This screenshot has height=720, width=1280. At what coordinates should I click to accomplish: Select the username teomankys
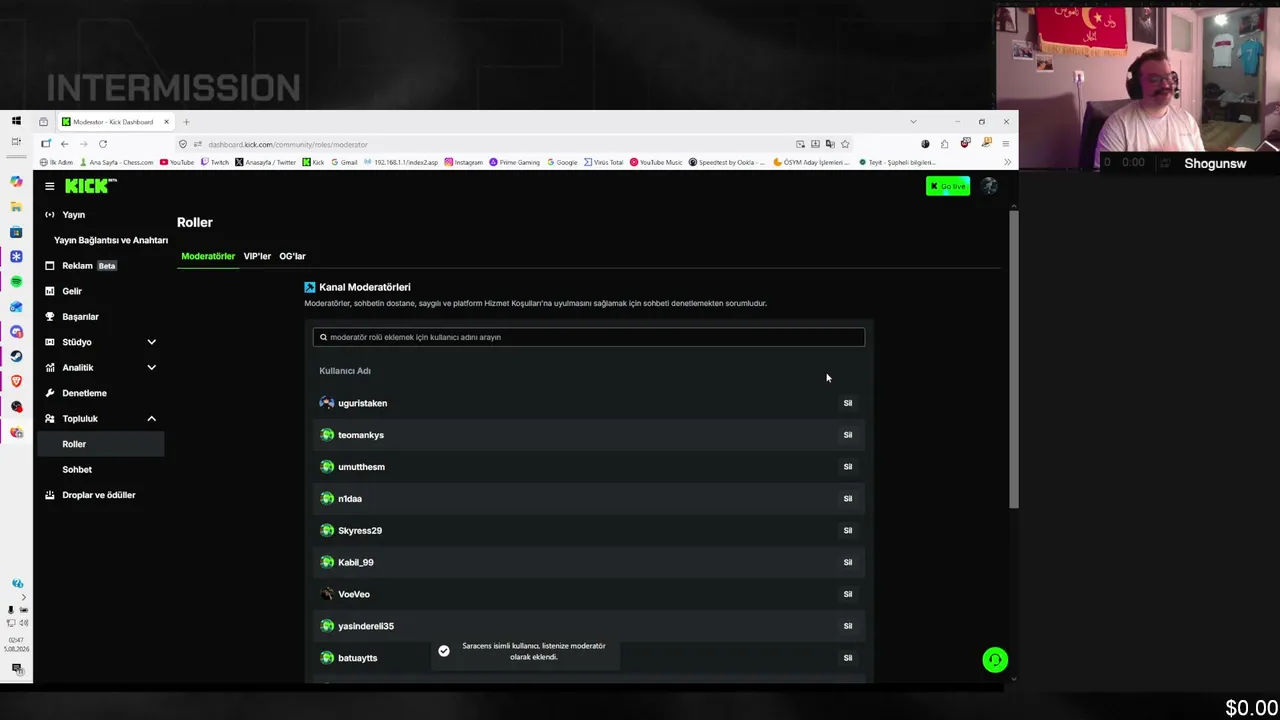[x=361, y=435]
